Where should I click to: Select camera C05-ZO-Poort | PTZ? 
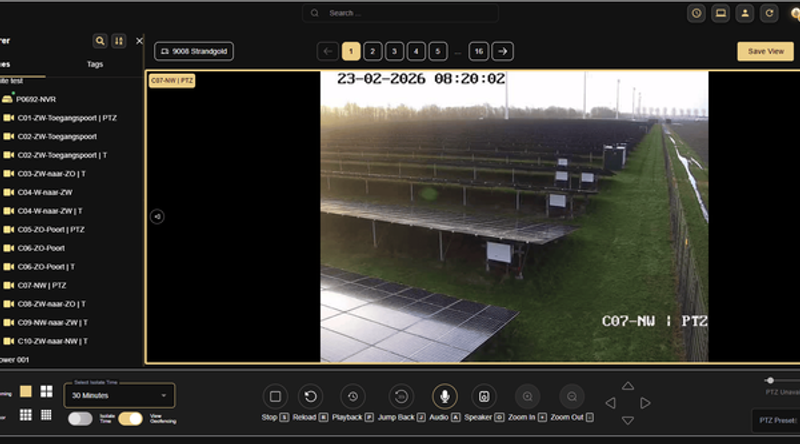tap(44, 230)
